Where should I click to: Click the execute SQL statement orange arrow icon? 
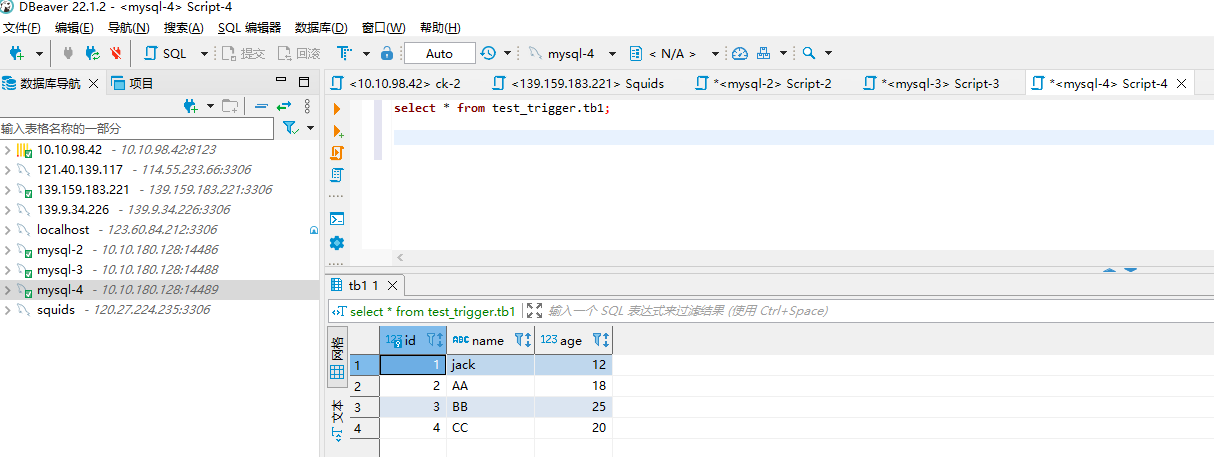(336, 108)
